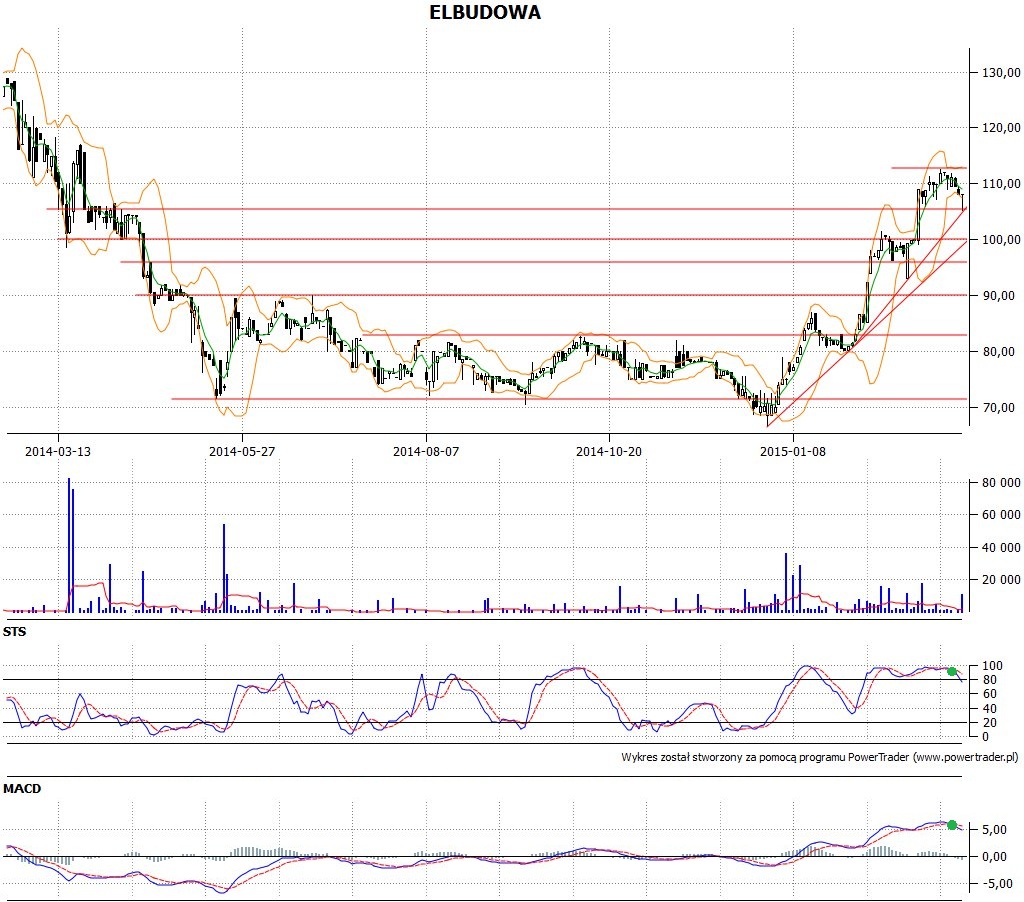This screenshot has width=1024, height=902.
Task: Click the green signal dot on MACD
Action: [952, 825]
